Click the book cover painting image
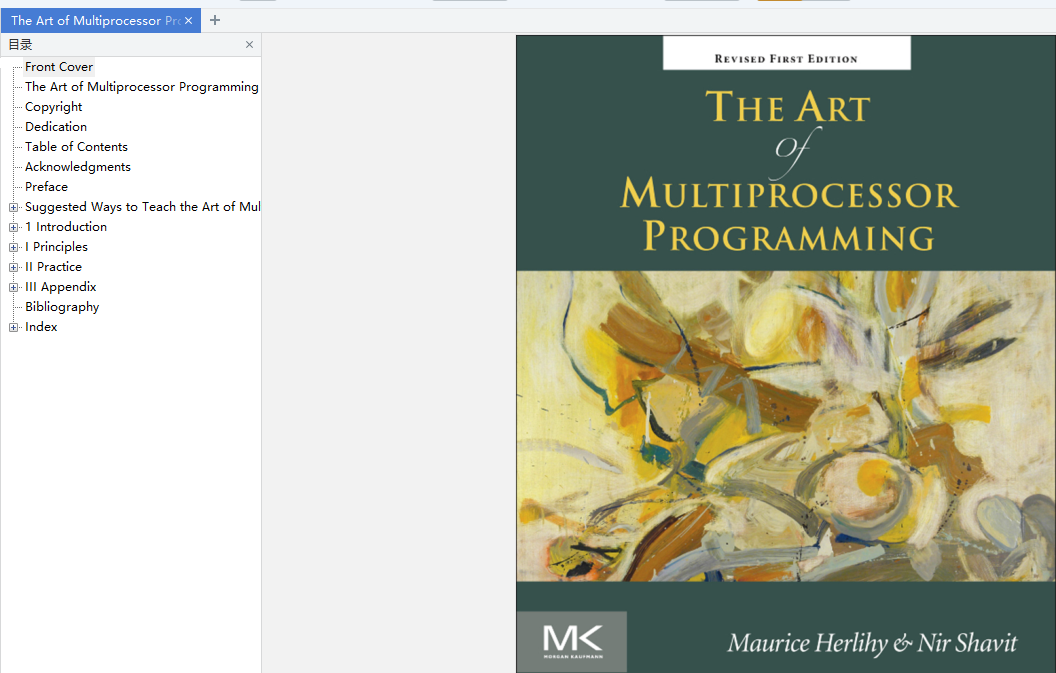Image resolution: width=1056 pixels, height=673 pixels. coord(785,426)
